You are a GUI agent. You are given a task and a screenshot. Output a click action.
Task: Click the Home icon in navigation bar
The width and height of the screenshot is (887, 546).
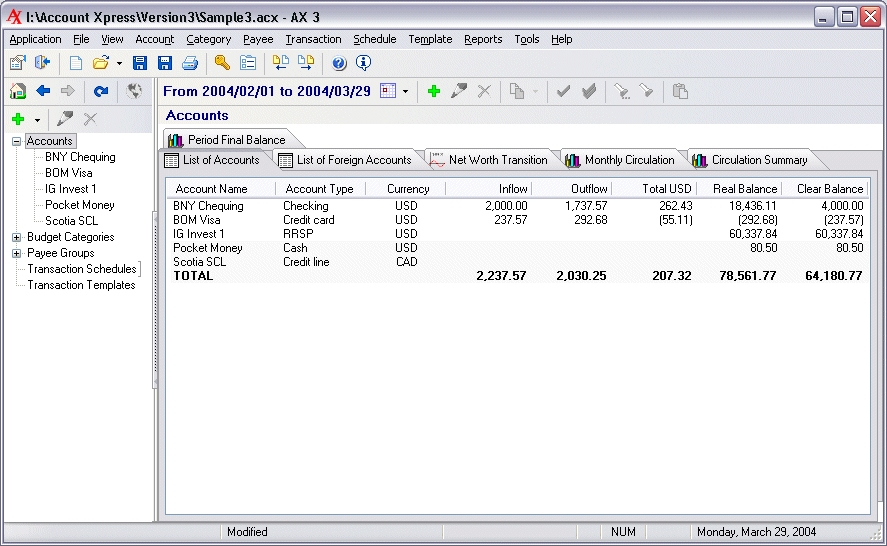[x=17, y=91]
